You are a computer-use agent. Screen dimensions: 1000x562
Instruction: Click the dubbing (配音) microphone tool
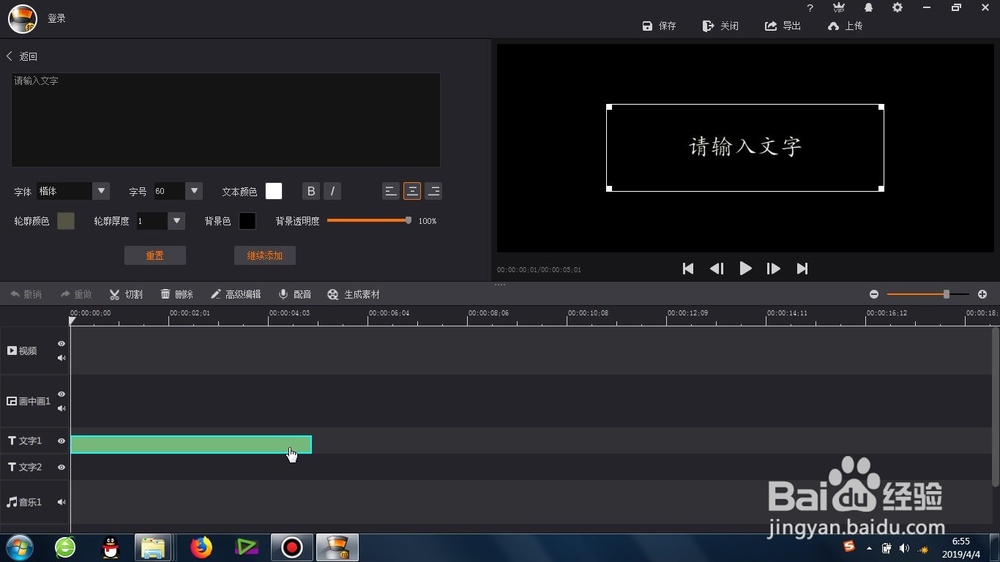pyautogui.click(x=295, y=294)
